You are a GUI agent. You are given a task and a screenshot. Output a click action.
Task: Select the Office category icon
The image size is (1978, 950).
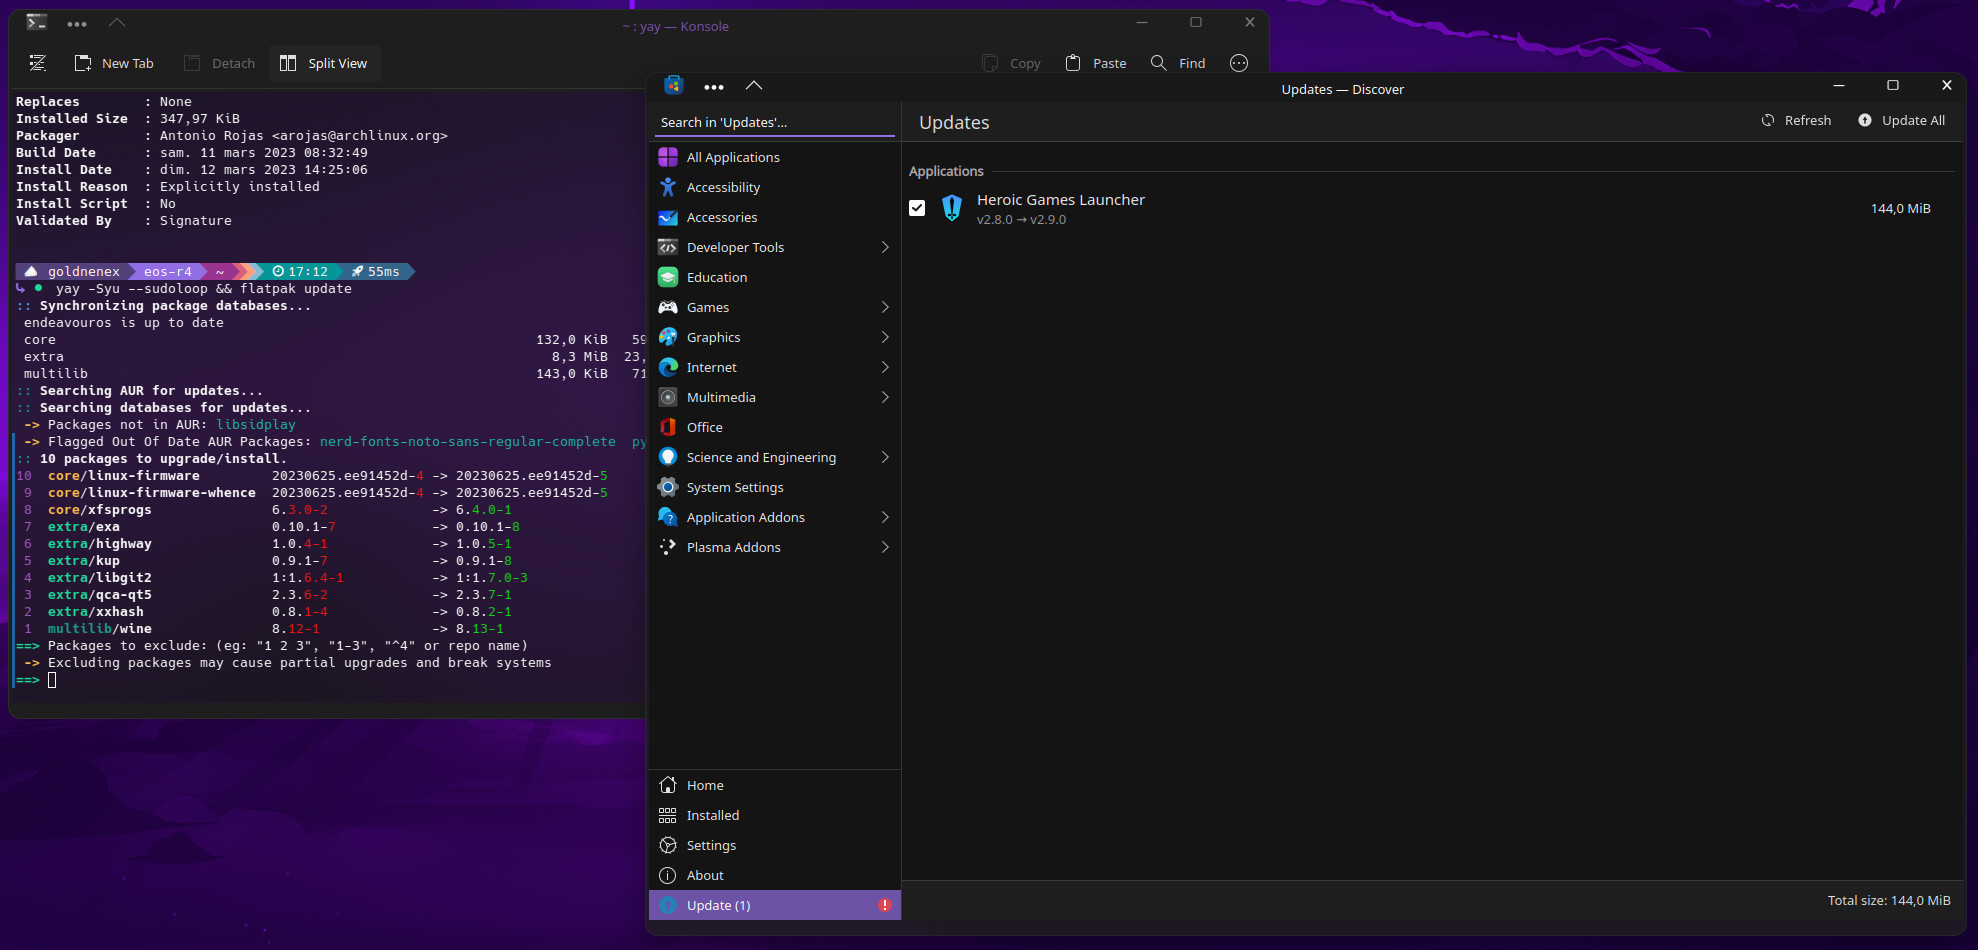668,427
